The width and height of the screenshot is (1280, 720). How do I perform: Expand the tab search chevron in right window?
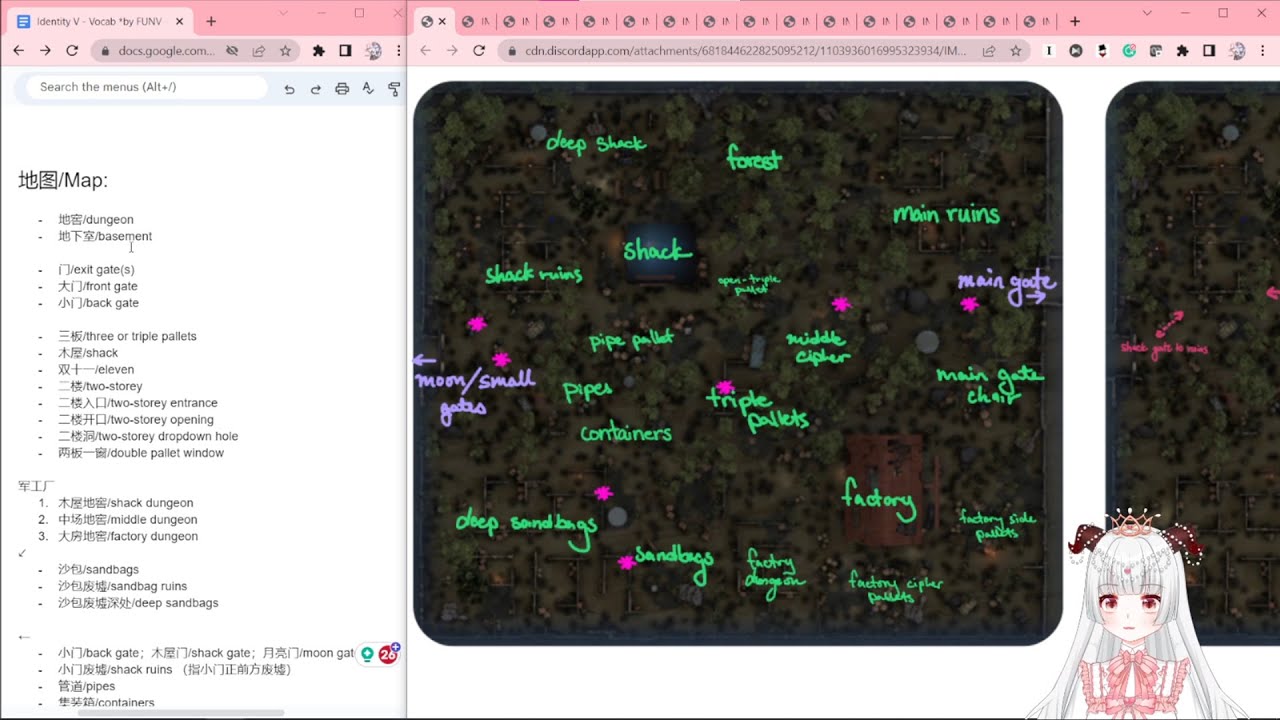1147,13
